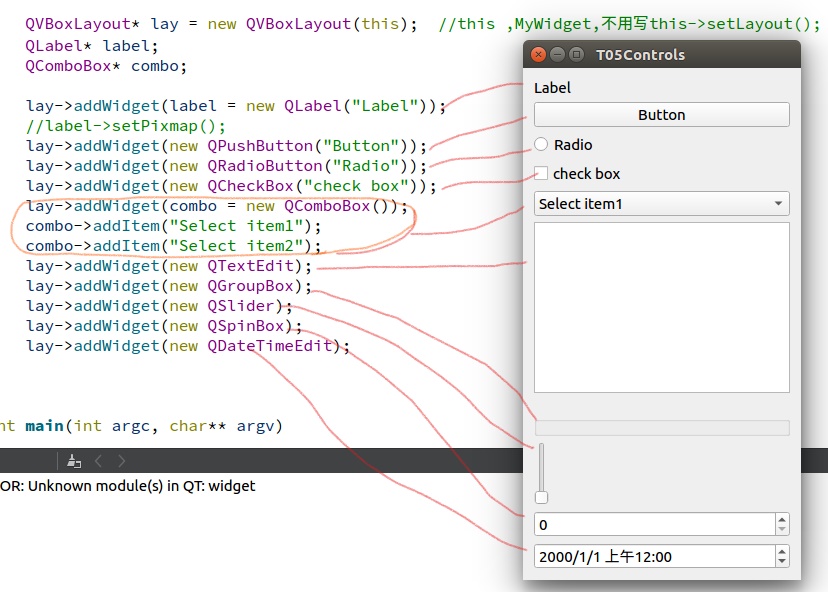Image resolution: width=828 pixels, height=592 pixels.
Task: Click the Label text in the window
Action: (552, 88)
